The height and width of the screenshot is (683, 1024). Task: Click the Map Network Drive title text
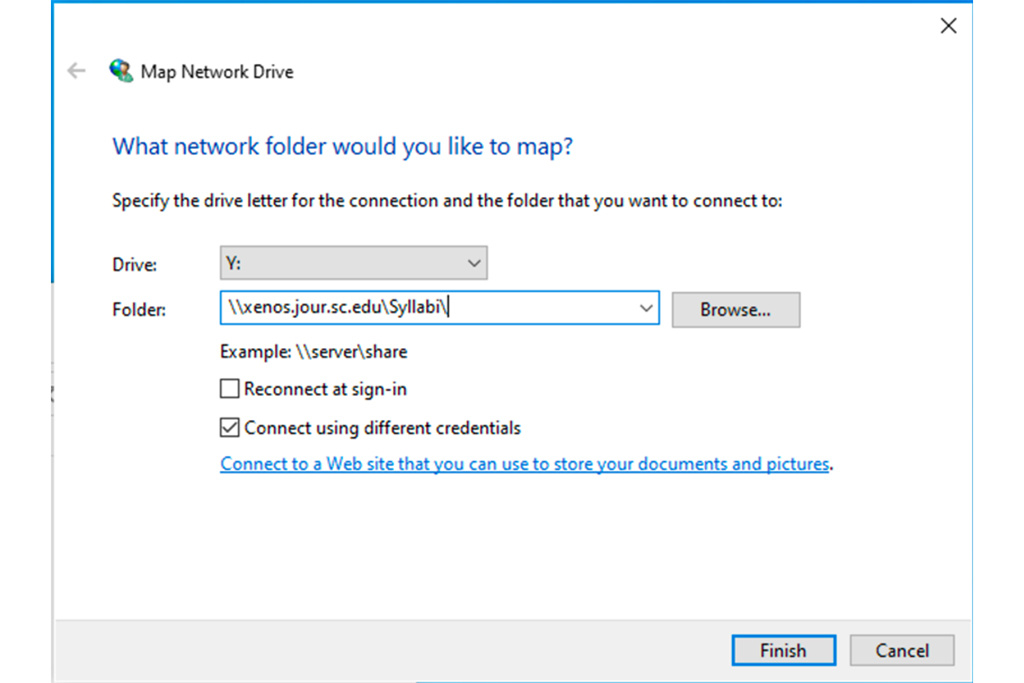tap(217, 72)
